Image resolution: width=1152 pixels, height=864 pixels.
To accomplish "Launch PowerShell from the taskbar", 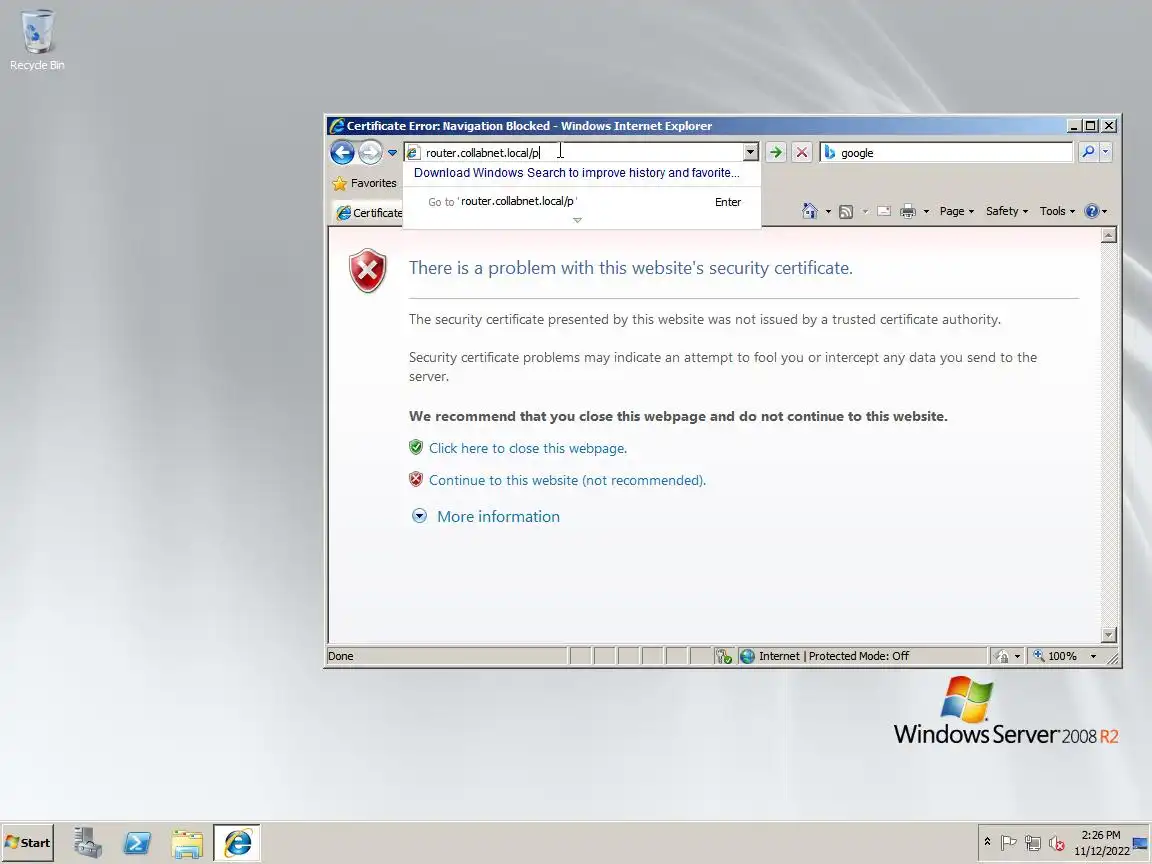I will 137,843.
